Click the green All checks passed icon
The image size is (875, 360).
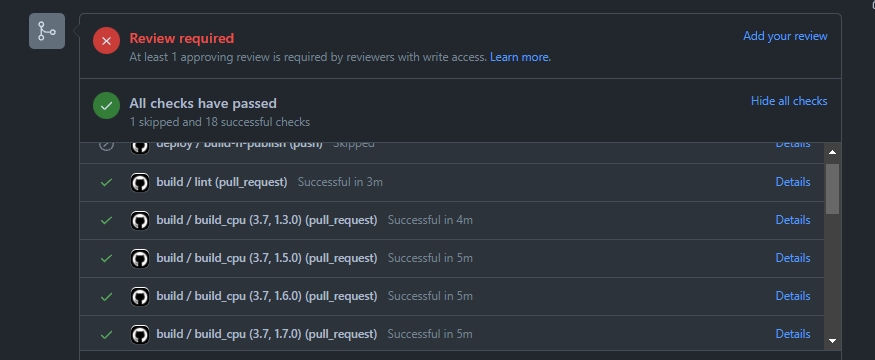107,105
